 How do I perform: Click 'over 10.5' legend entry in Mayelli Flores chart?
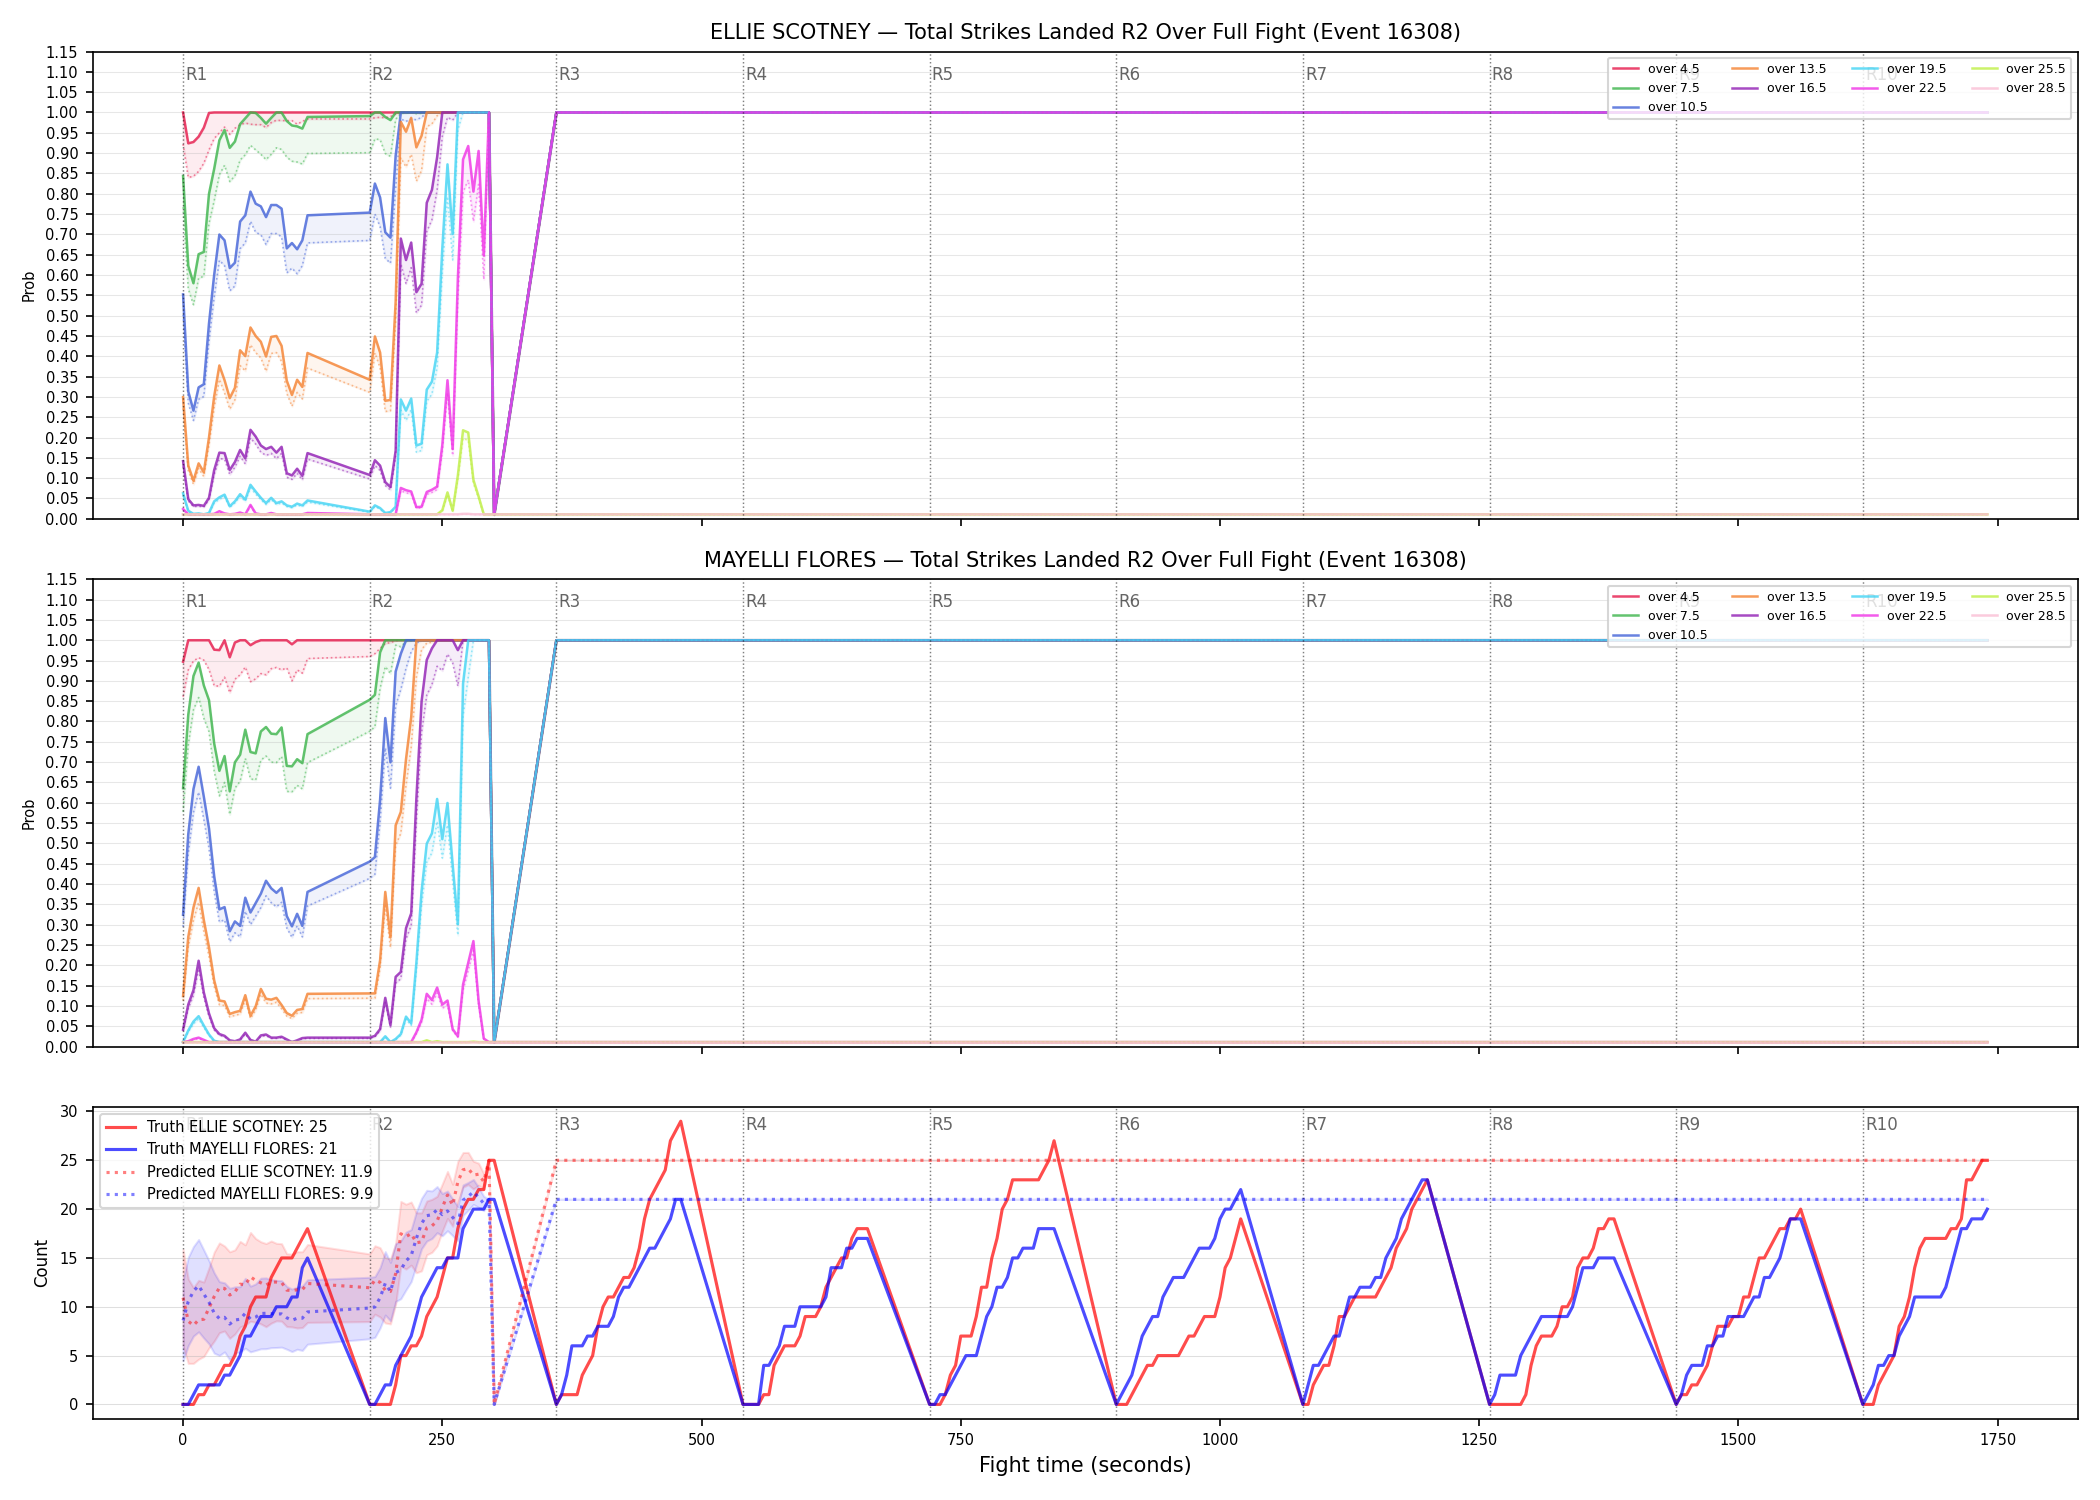tap(1660, 635)
